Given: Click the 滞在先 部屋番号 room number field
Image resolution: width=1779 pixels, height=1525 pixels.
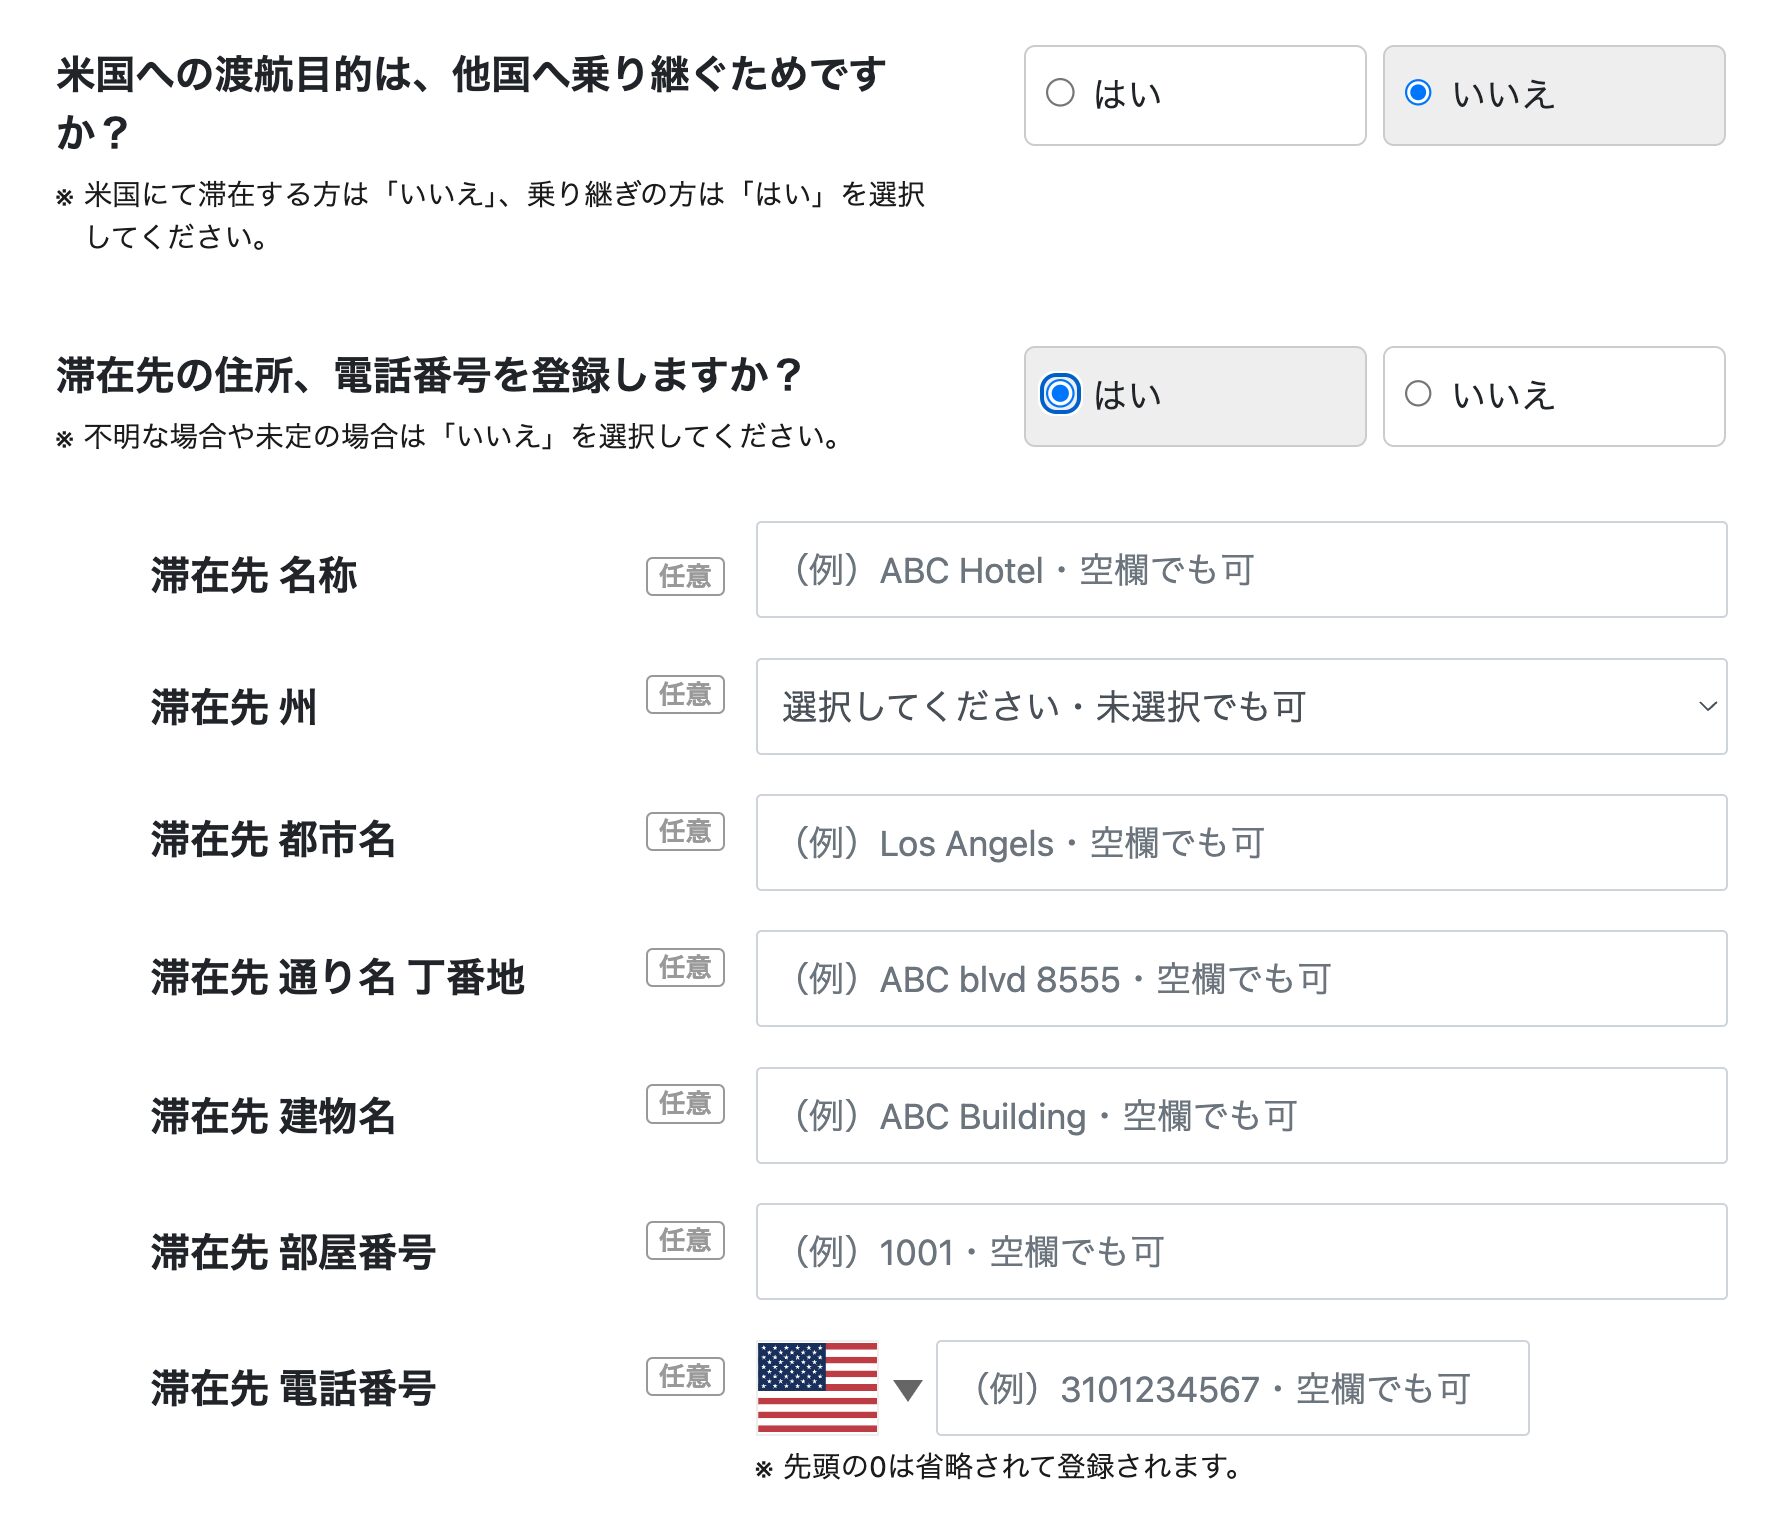Looking at the screenshot, I should (1241, 1252).
